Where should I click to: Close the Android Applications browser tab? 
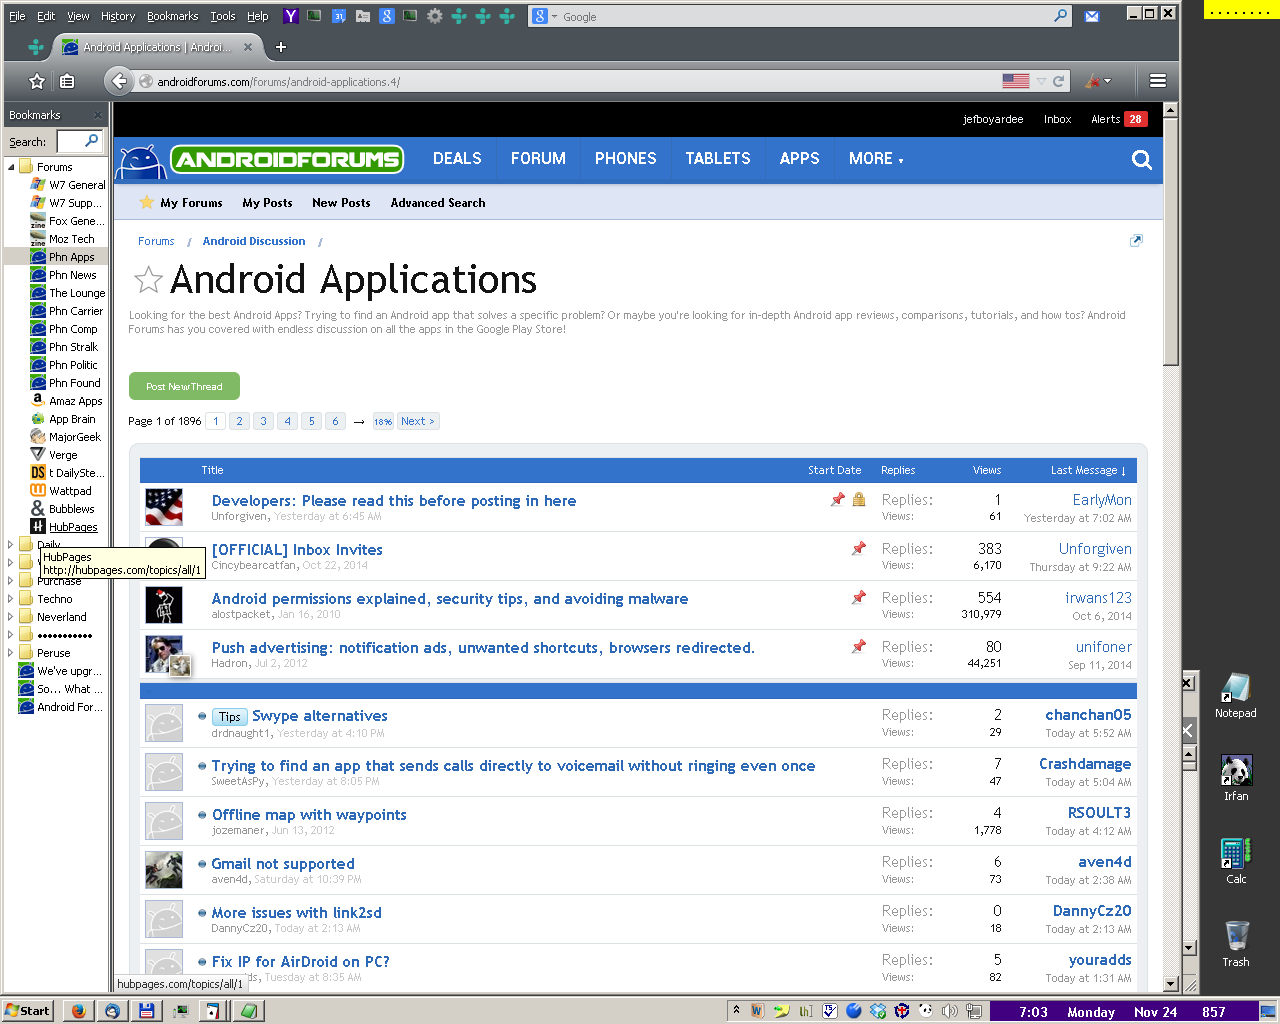[248, 47]
